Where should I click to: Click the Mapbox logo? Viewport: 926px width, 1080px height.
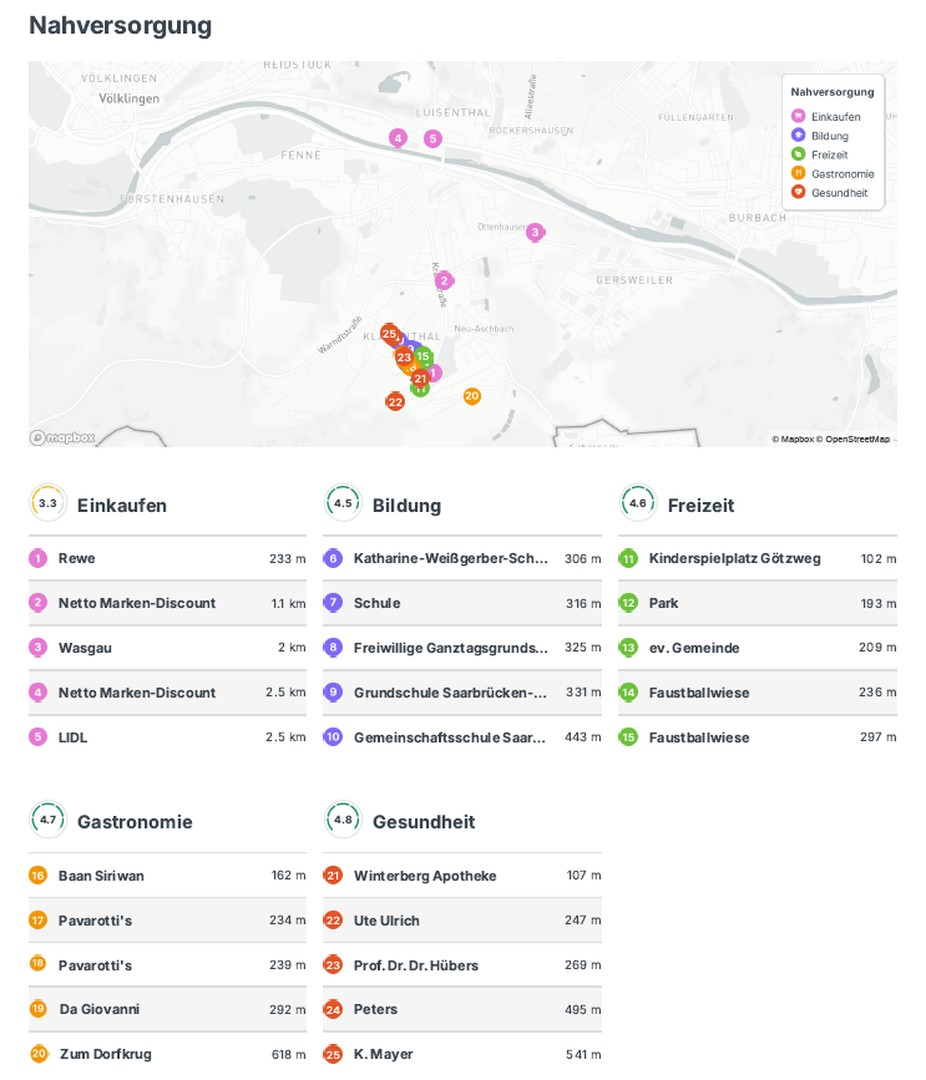click(62, 437)
